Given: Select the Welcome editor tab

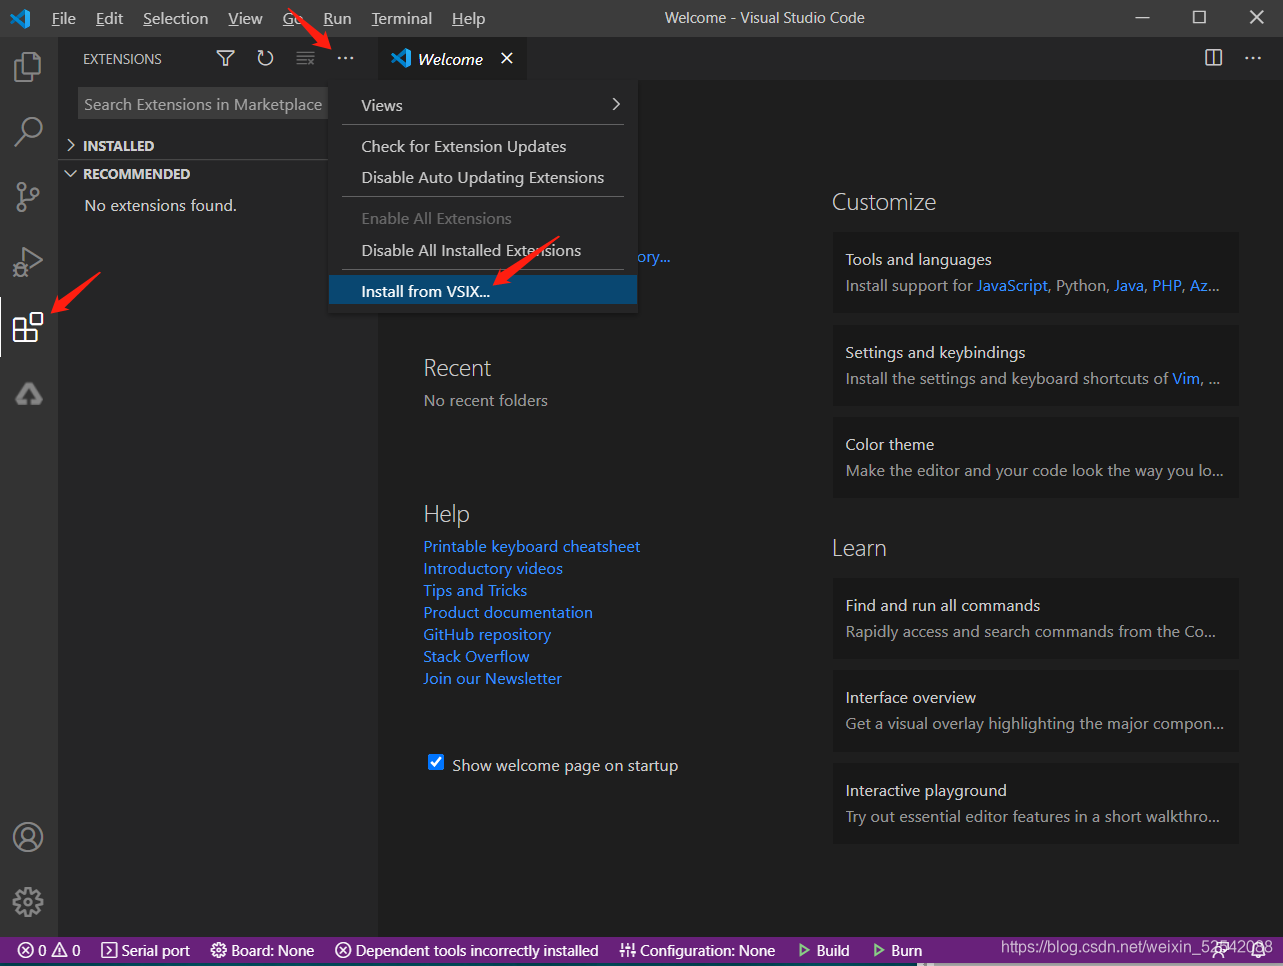Looking at the screenshot, I should pyautogui.click(x=452, y=58).
